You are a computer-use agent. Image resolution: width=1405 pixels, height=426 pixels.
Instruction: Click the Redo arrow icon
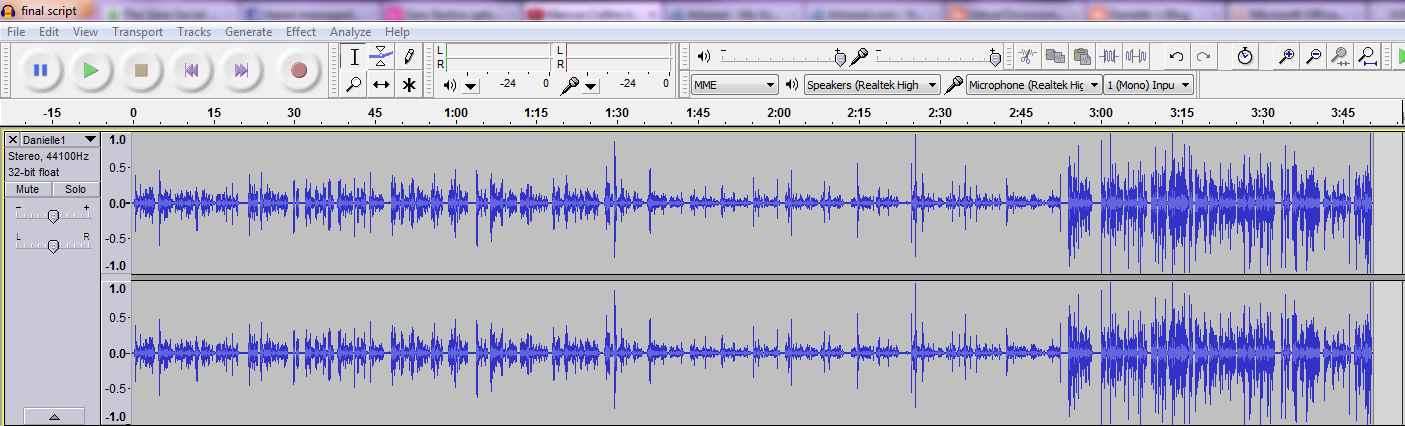click(1204, 56)
